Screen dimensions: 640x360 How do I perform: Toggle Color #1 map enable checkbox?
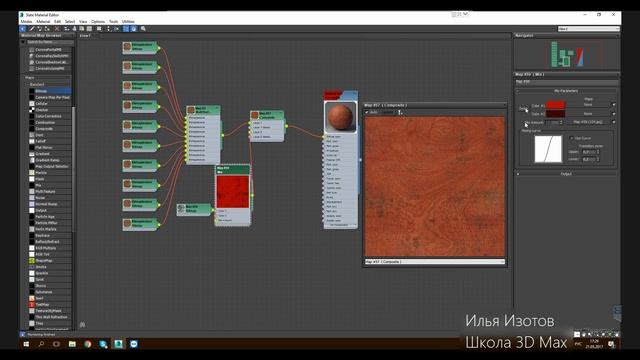tap(613, 105)
